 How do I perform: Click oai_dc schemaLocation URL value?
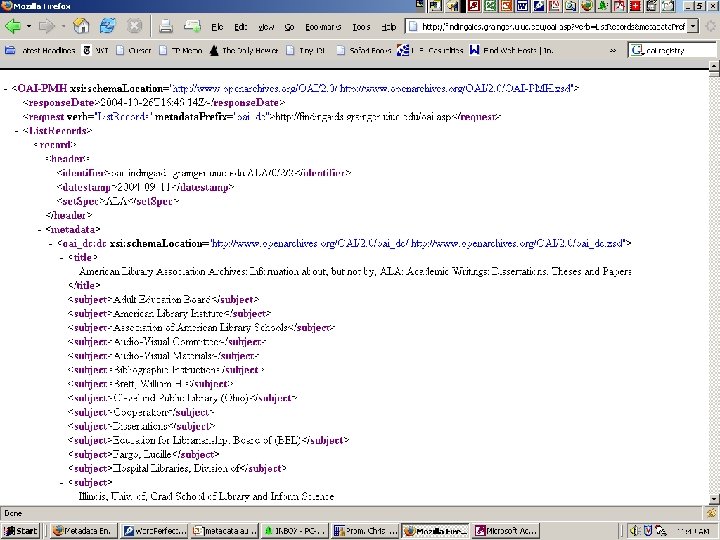[417, 243]
